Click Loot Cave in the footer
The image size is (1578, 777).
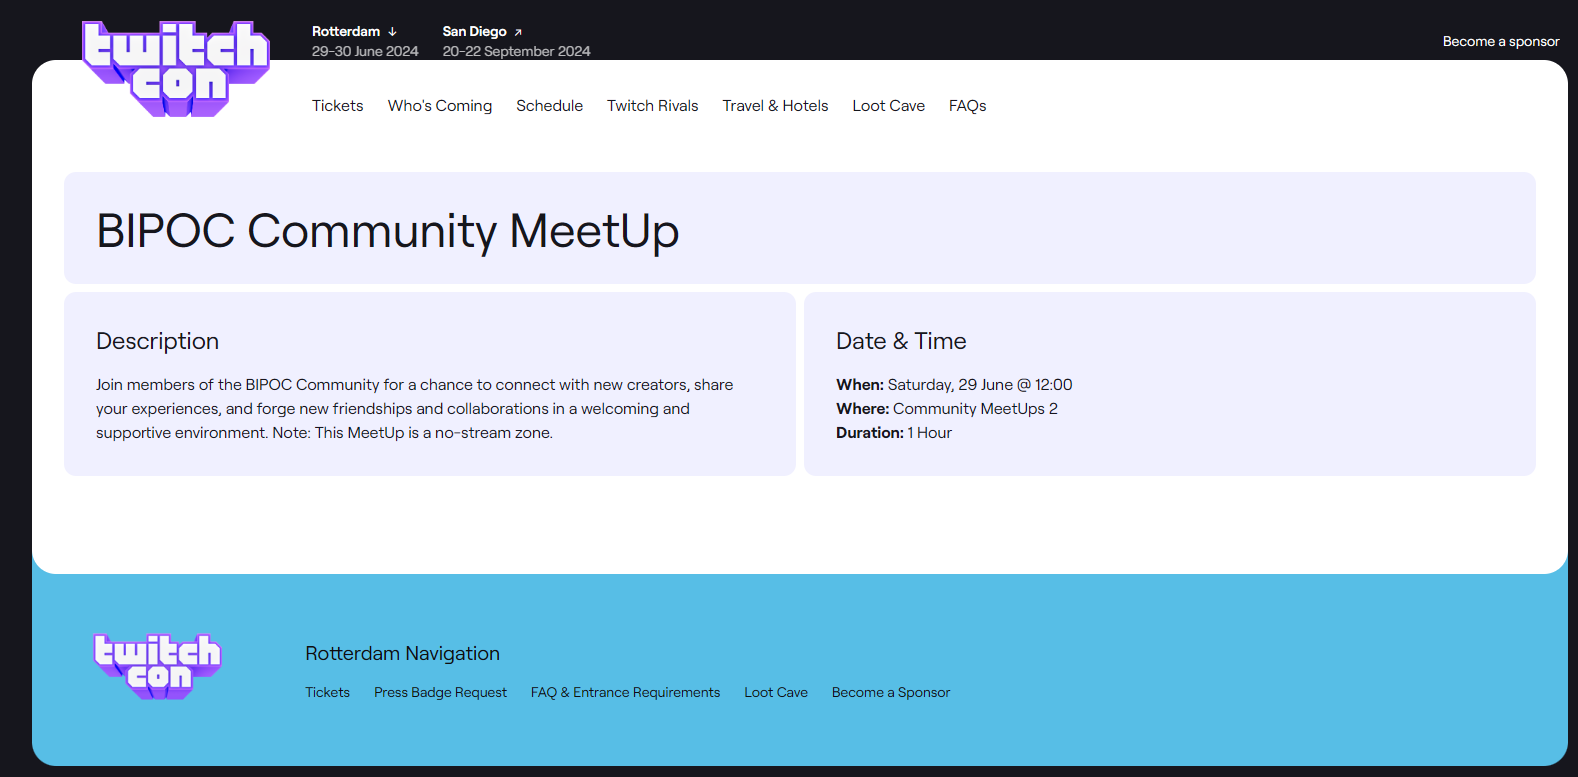tap(775, 692)
